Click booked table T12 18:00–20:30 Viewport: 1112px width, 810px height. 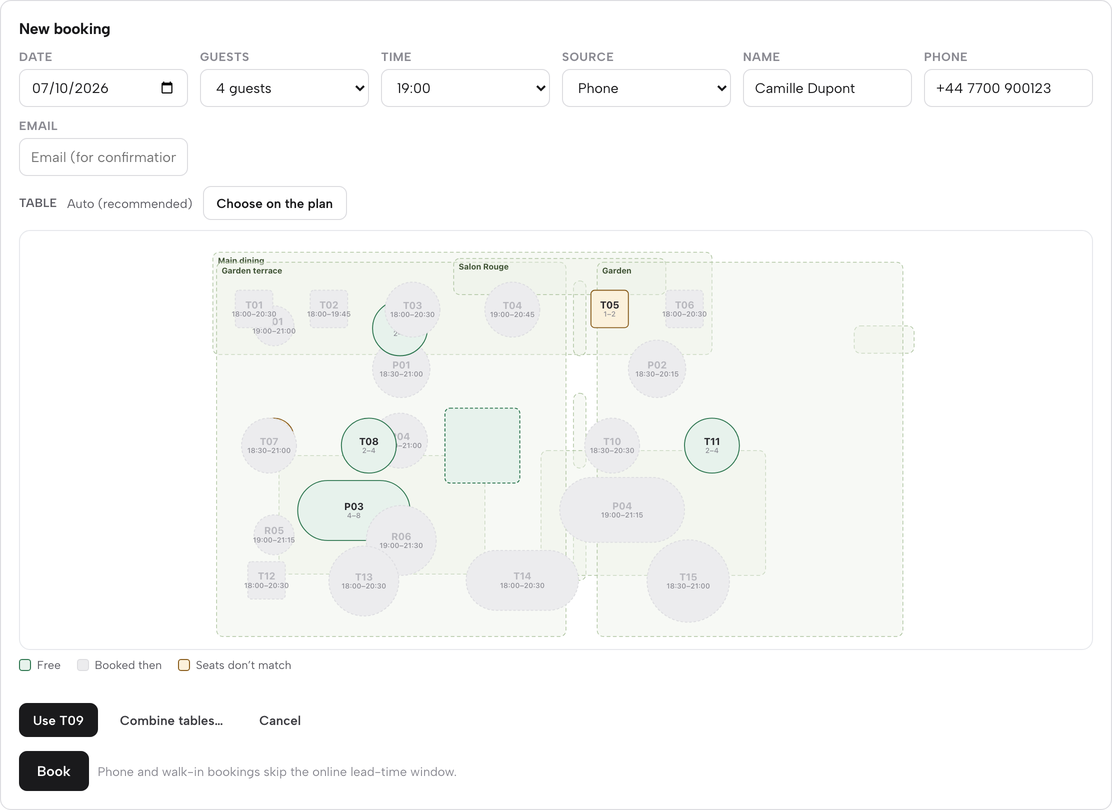point(266,580)
